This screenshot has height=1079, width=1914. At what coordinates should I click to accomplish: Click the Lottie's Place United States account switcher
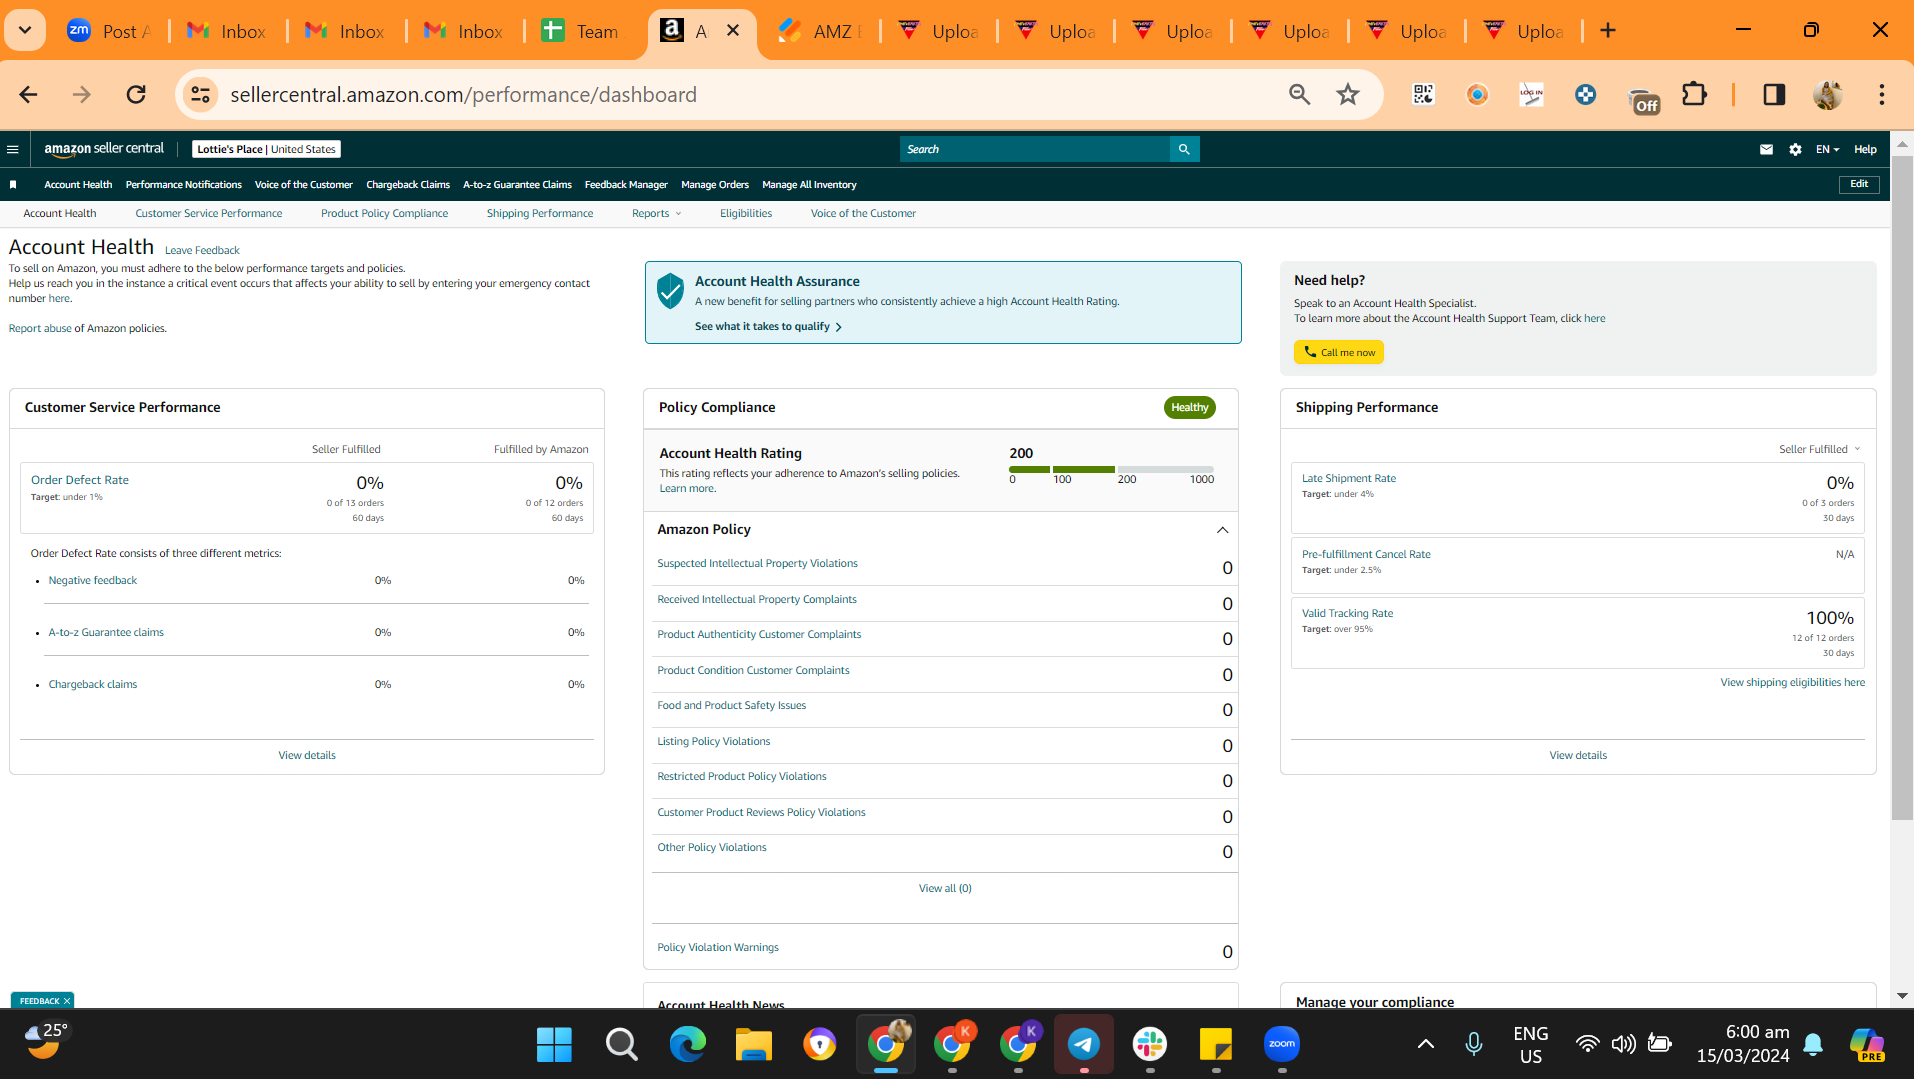266,149
